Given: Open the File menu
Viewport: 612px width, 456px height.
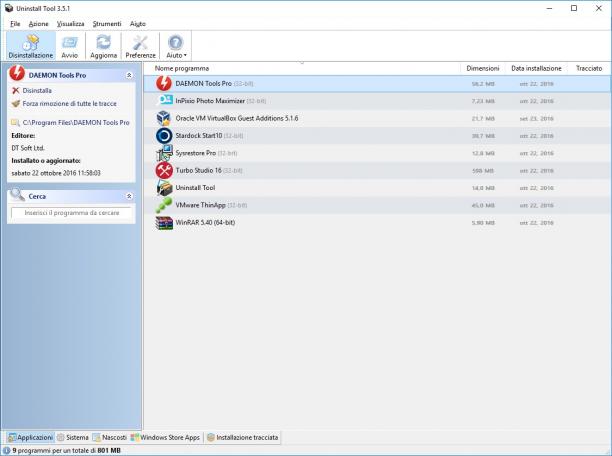Looking at the screenshot, I should click(x=15, y=24).
